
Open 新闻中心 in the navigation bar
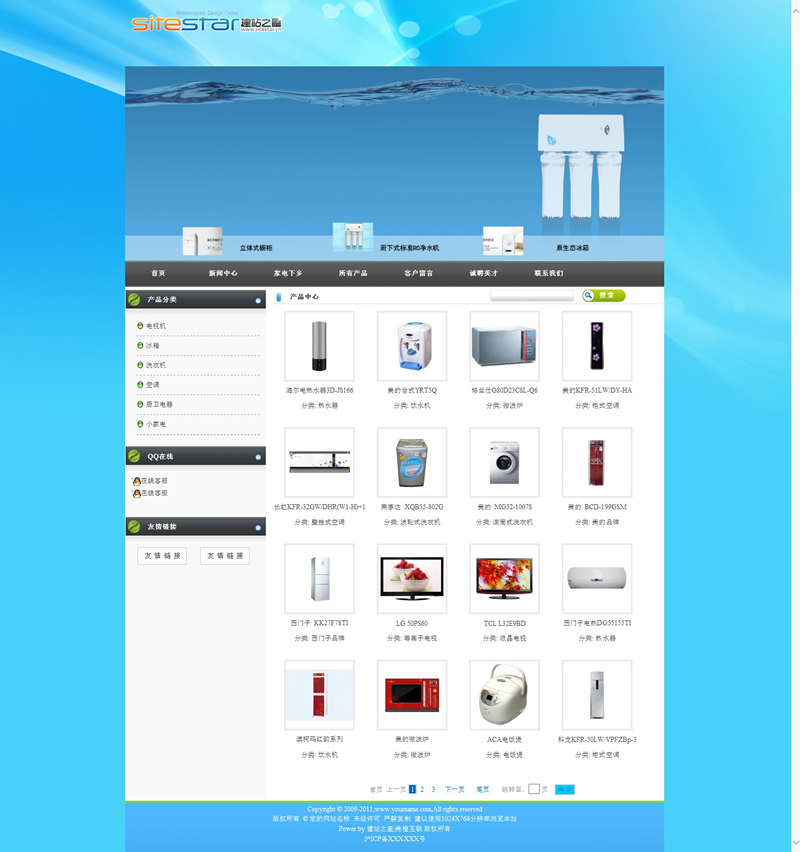coord(223,273)
